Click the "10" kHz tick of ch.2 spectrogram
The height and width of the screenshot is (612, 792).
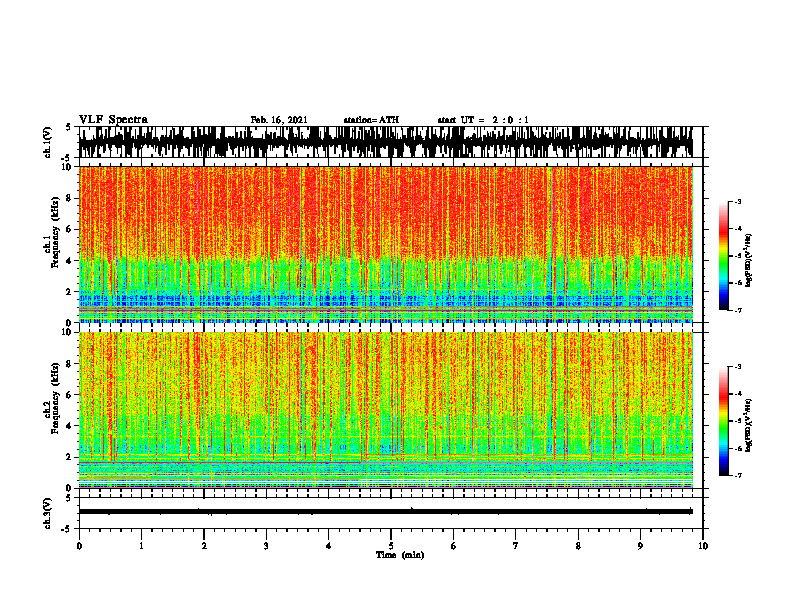point(68,332)
